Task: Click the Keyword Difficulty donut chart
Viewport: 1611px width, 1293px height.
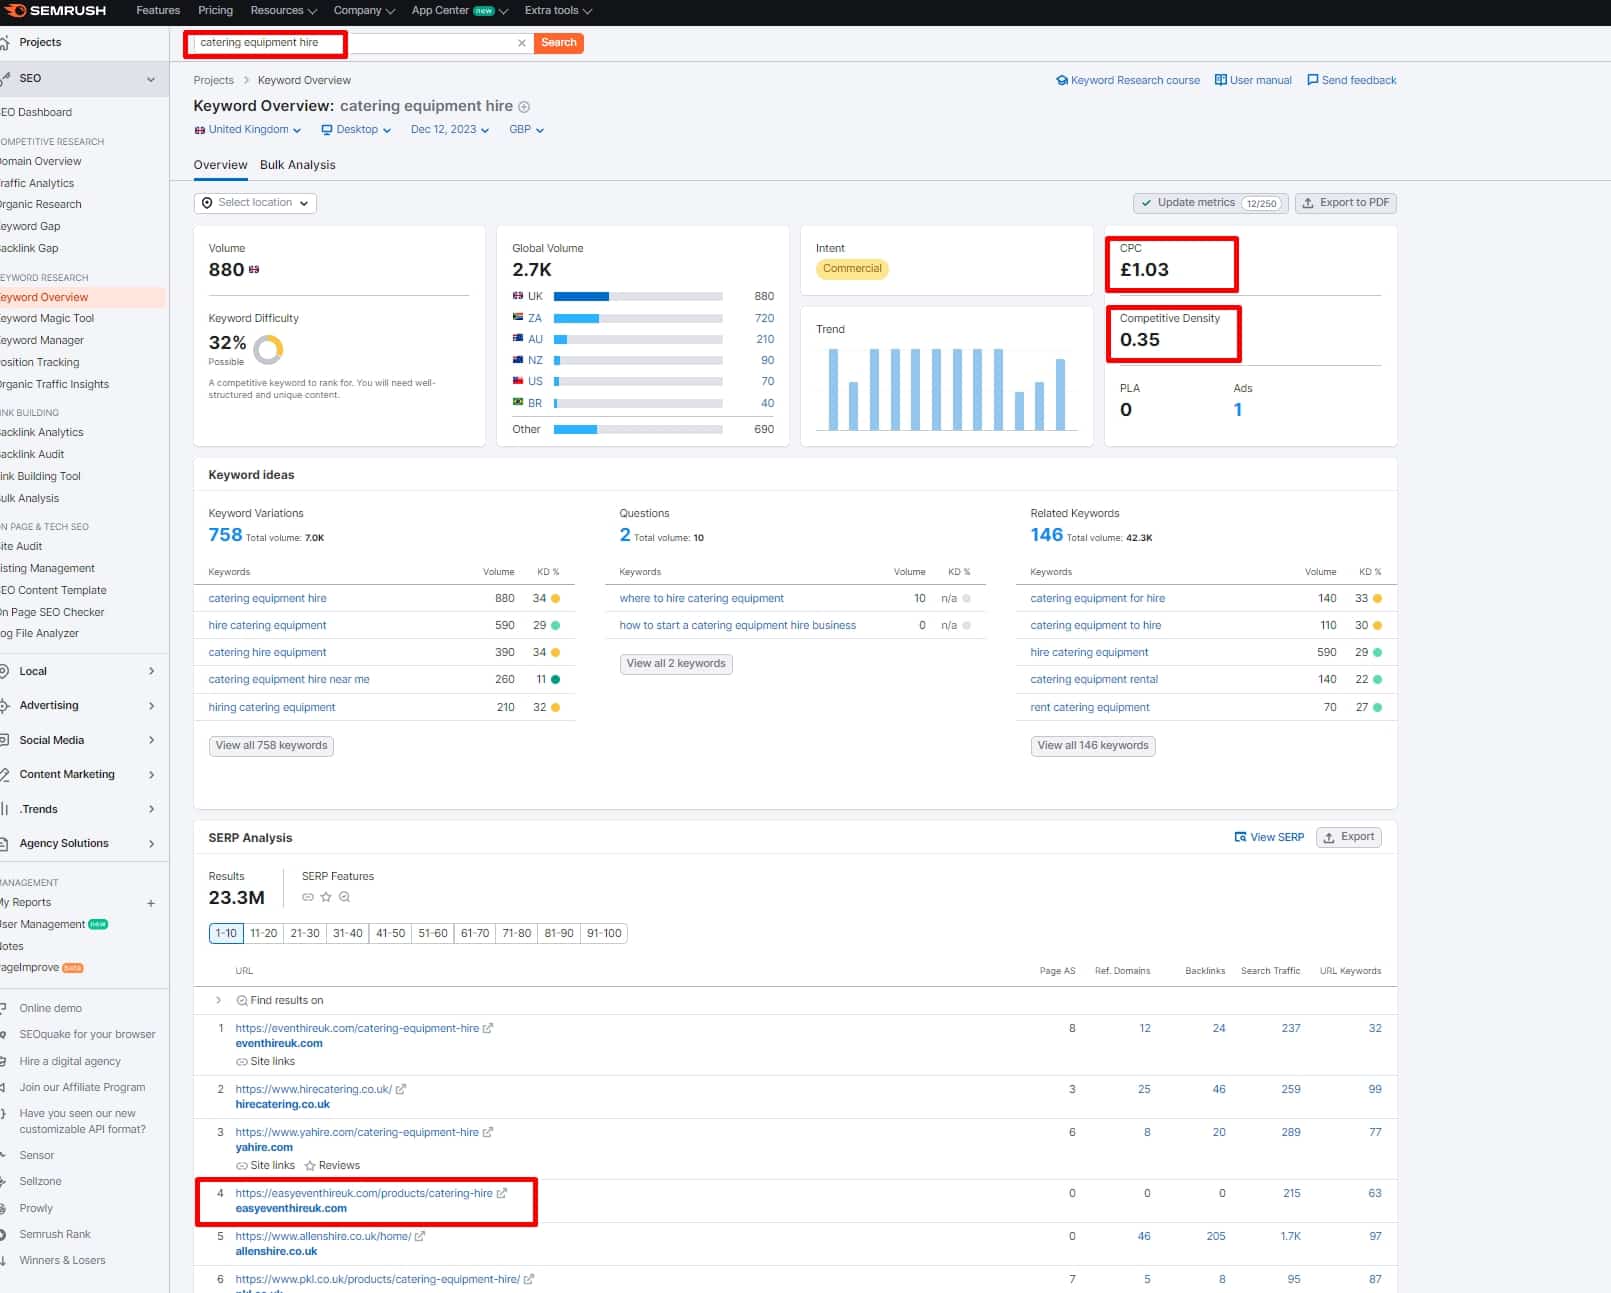Action: point(268,349)
